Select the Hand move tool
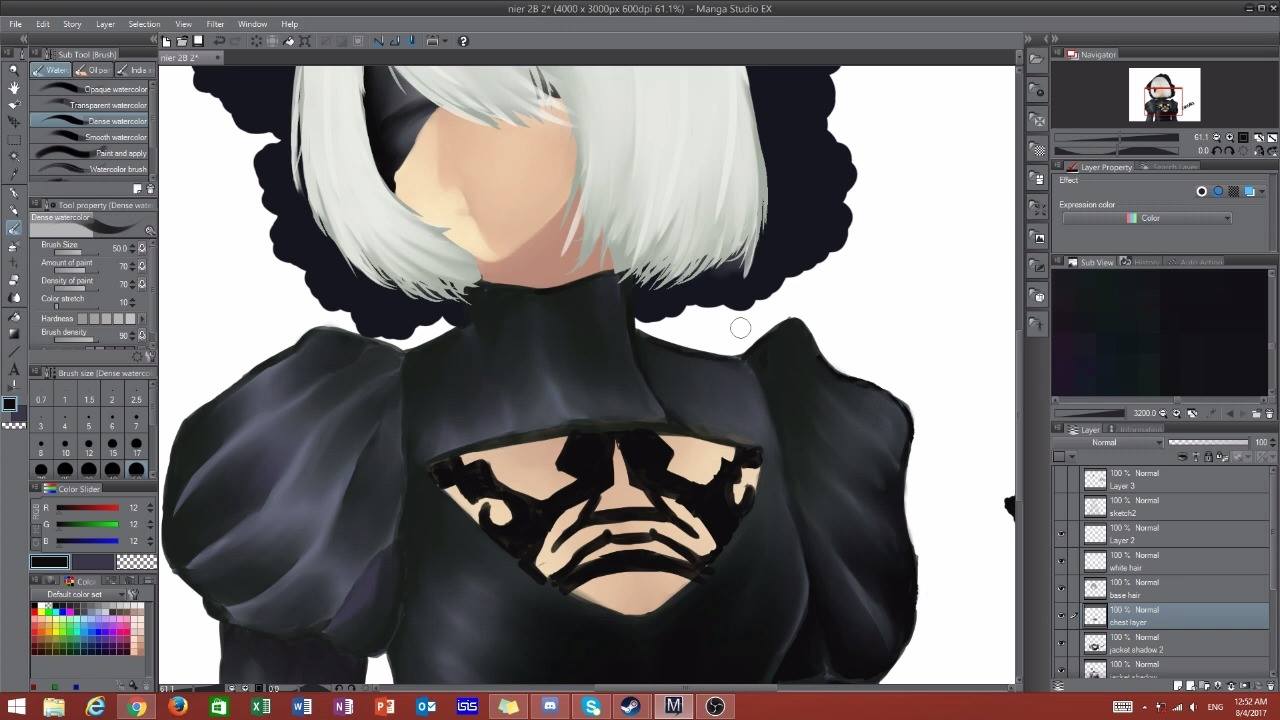Screen dimensions: 1280x720 [14, 88]
